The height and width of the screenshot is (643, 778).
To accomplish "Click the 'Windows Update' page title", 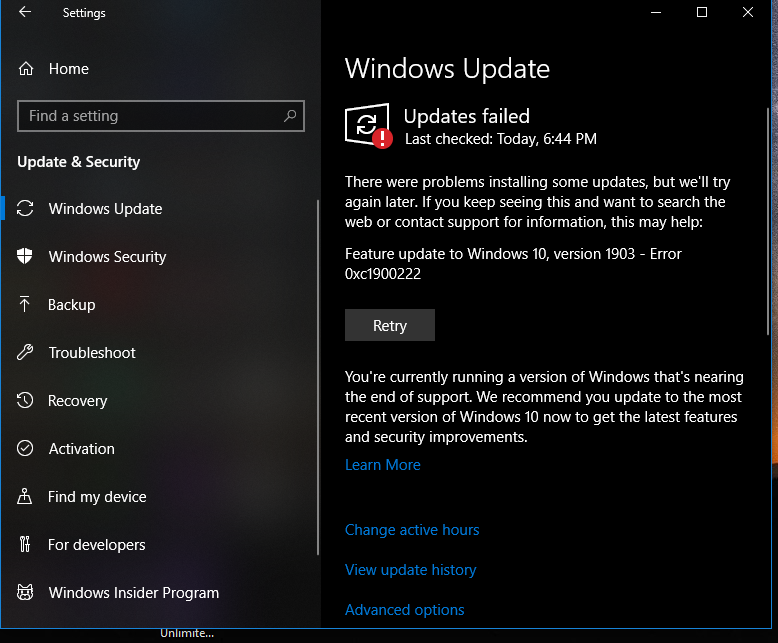I will 447,68.
